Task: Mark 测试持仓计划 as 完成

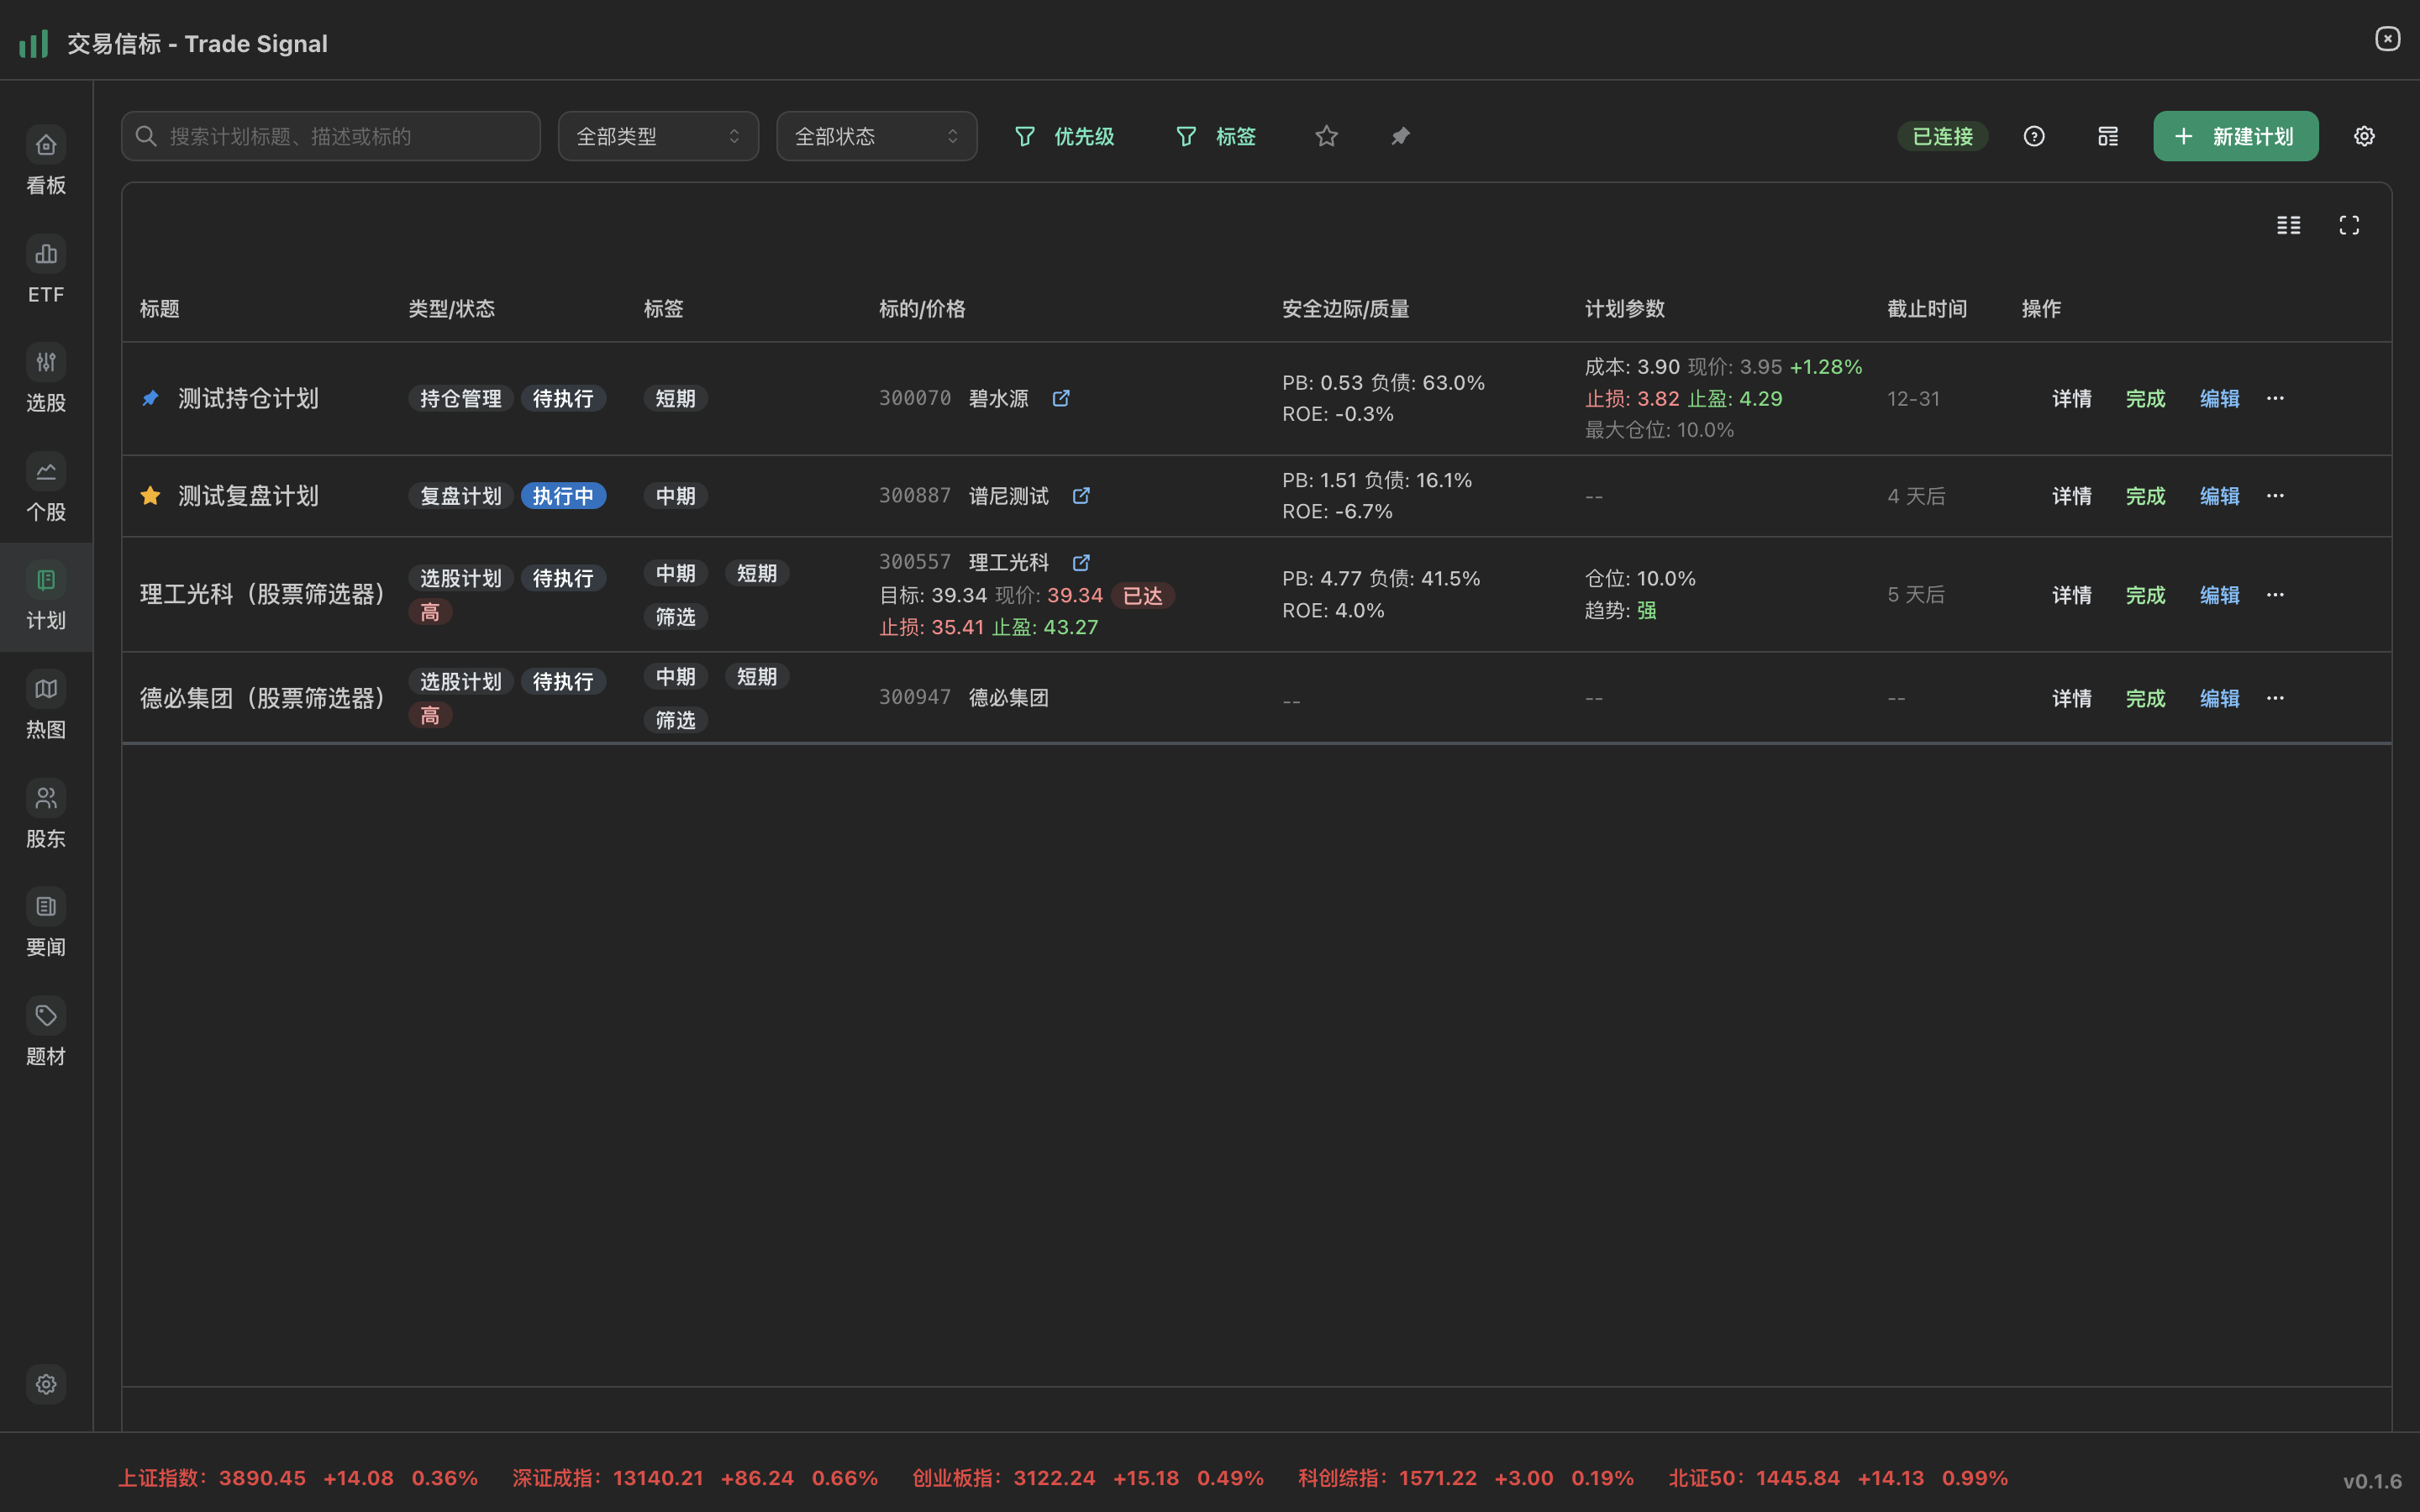Action: (x=2145, y=398)
